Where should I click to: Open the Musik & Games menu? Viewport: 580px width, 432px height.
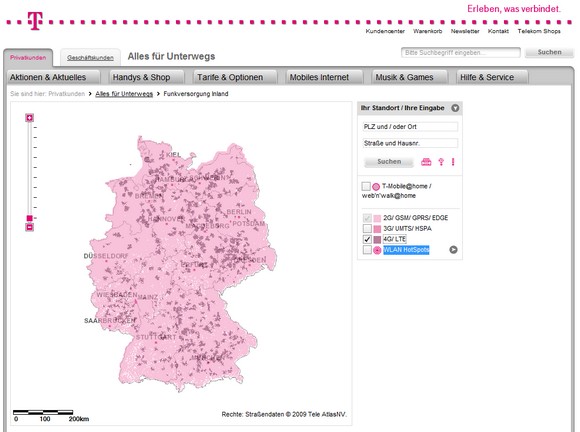[410, 77]
